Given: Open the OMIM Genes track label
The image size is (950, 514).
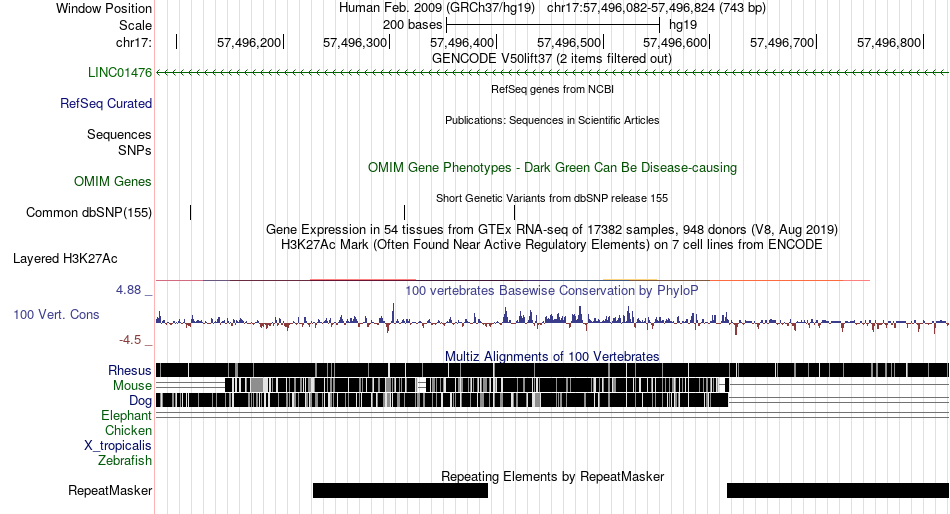Looking at the screenshot, I should 113,182.
